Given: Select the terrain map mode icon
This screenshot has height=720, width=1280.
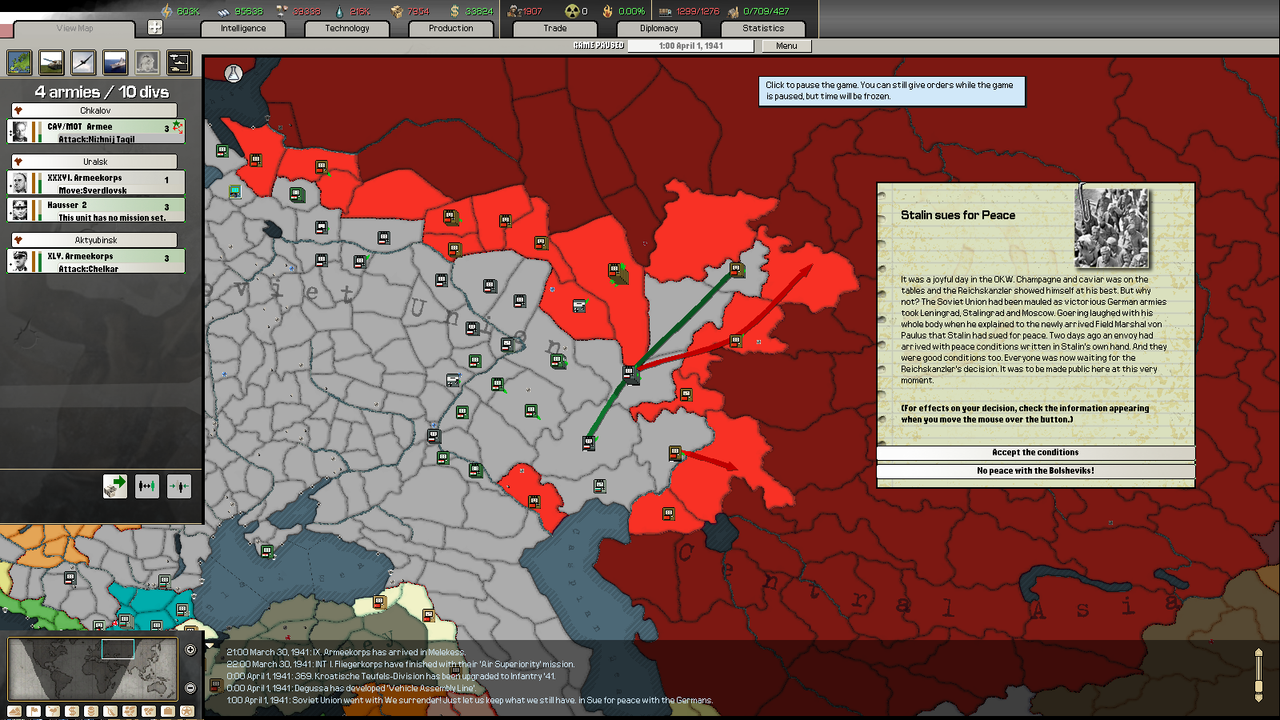Looking at the screenshot, I should pos(15,711).
